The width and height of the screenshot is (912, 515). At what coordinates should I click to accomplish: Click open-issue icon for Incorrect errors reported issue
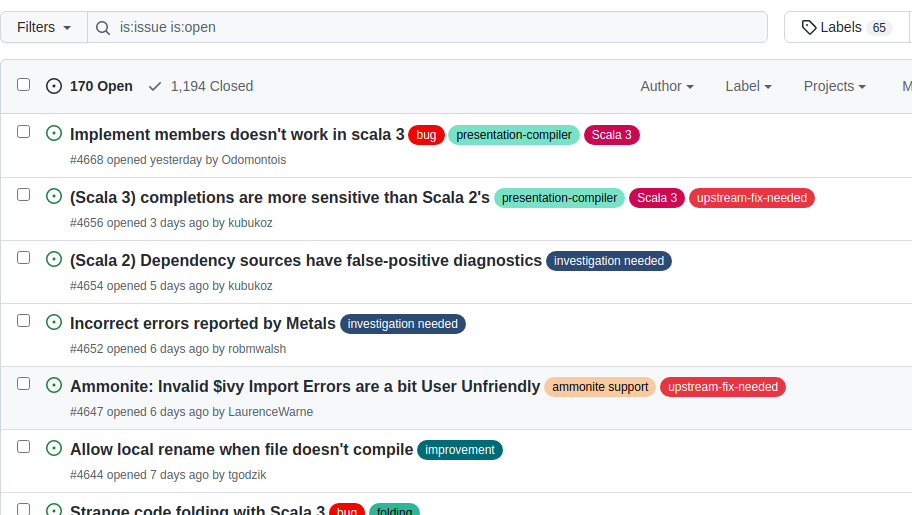point(54,322)
